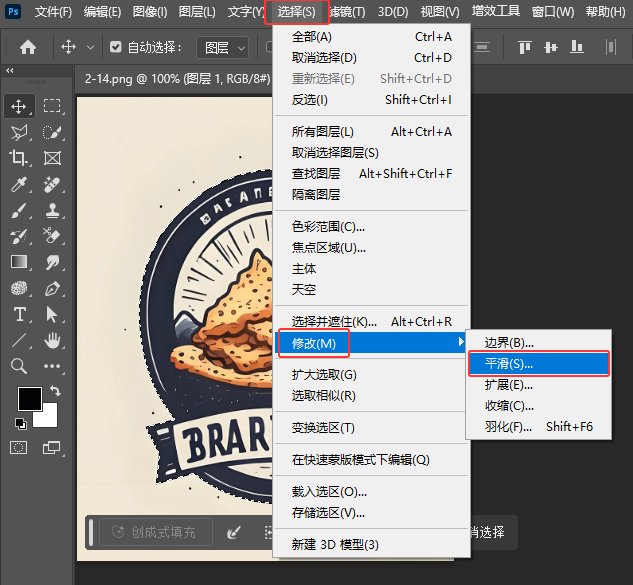The height and width of the screenshot is (585, 633).
Task: Select the Spot Healing Brush tool
Action: [x=52, y=185]
